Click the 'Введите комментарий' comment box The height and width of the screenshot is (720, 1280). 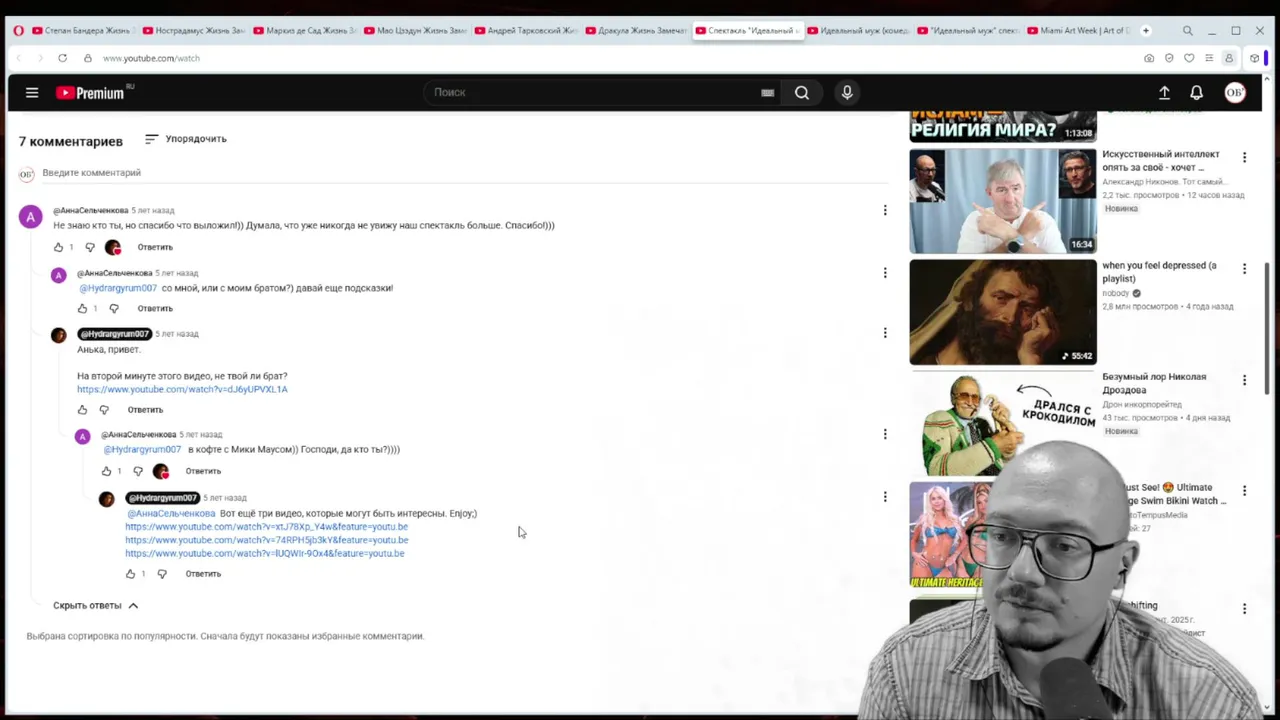click(x=464, y=173)
